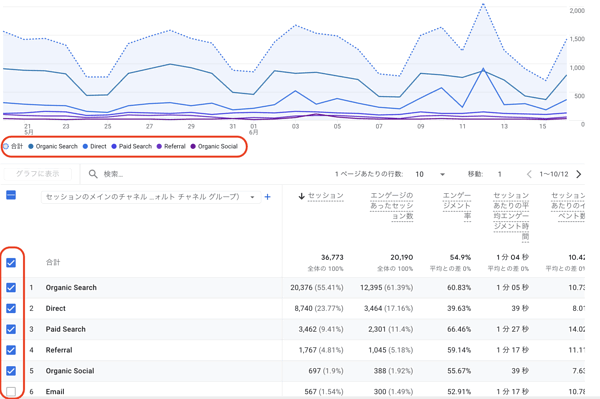This screenshot has width=600, height=399.
Task: Uncheck the Organic Social row checkbox
Action: 11,371
